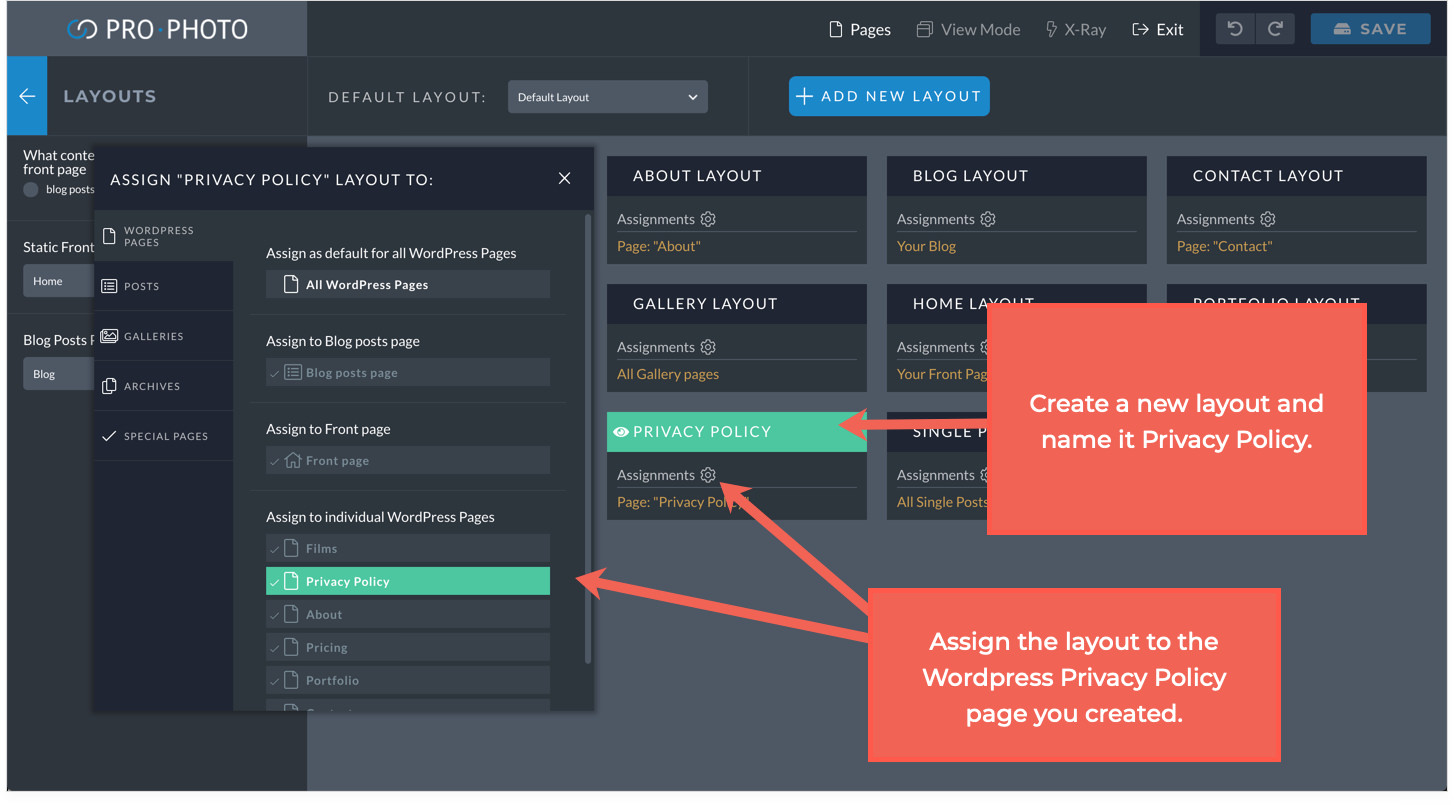Click All Single Posts assignment
This screenshot has width=1454, height=805.
tap(942, 502)
